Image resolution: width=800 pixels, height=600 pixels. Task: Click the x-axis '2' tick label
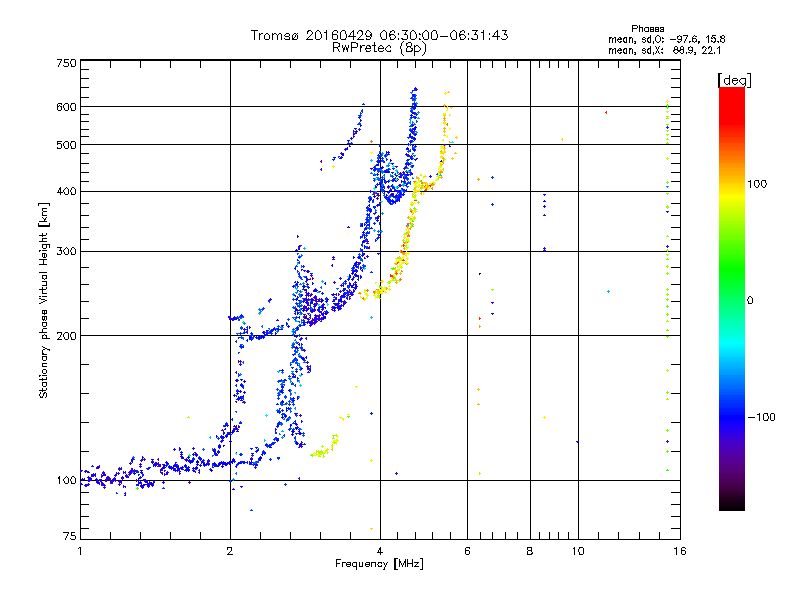click(x=230, y=551)
